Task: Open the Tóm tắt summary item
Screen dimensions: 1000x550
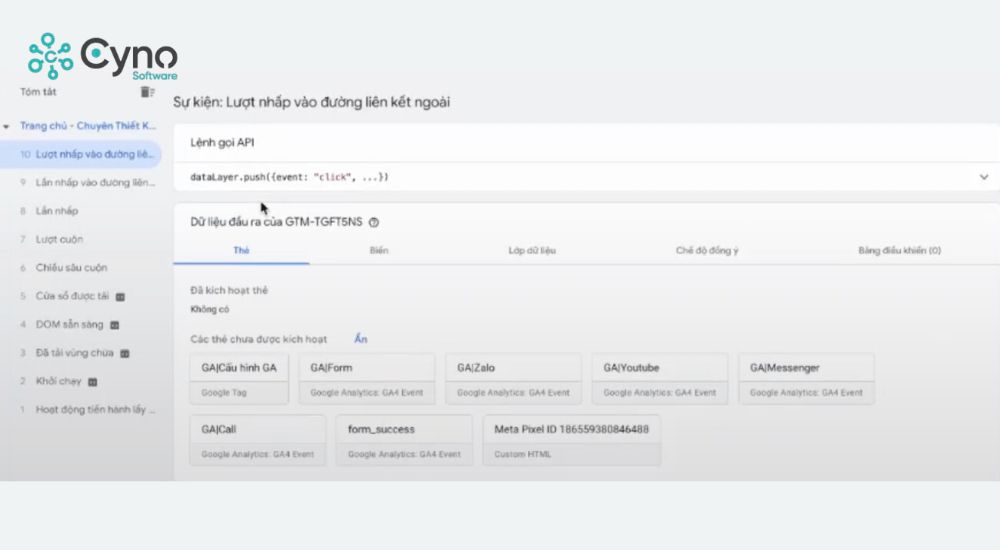Action: click(x=37, y=92)
